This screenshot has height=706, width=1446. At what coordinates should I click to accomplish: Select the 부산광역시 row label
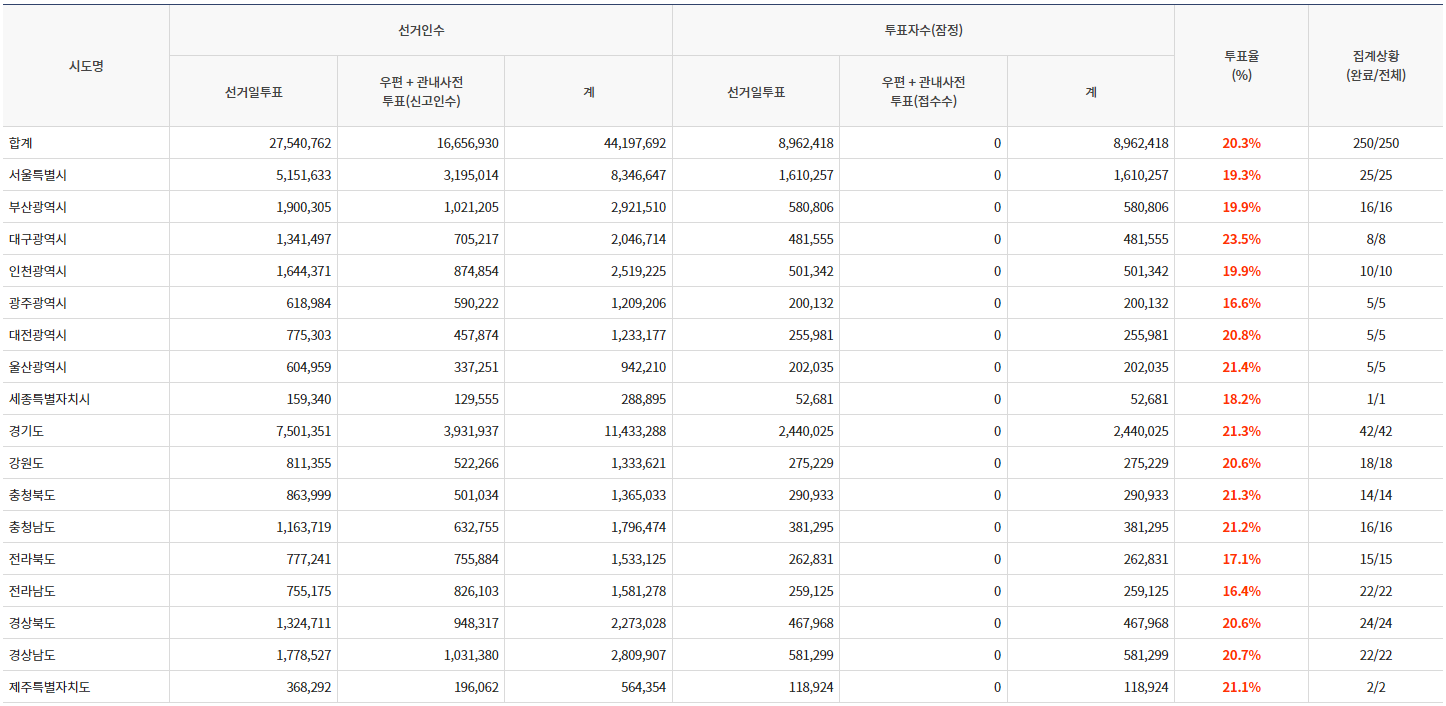[38, 207]
